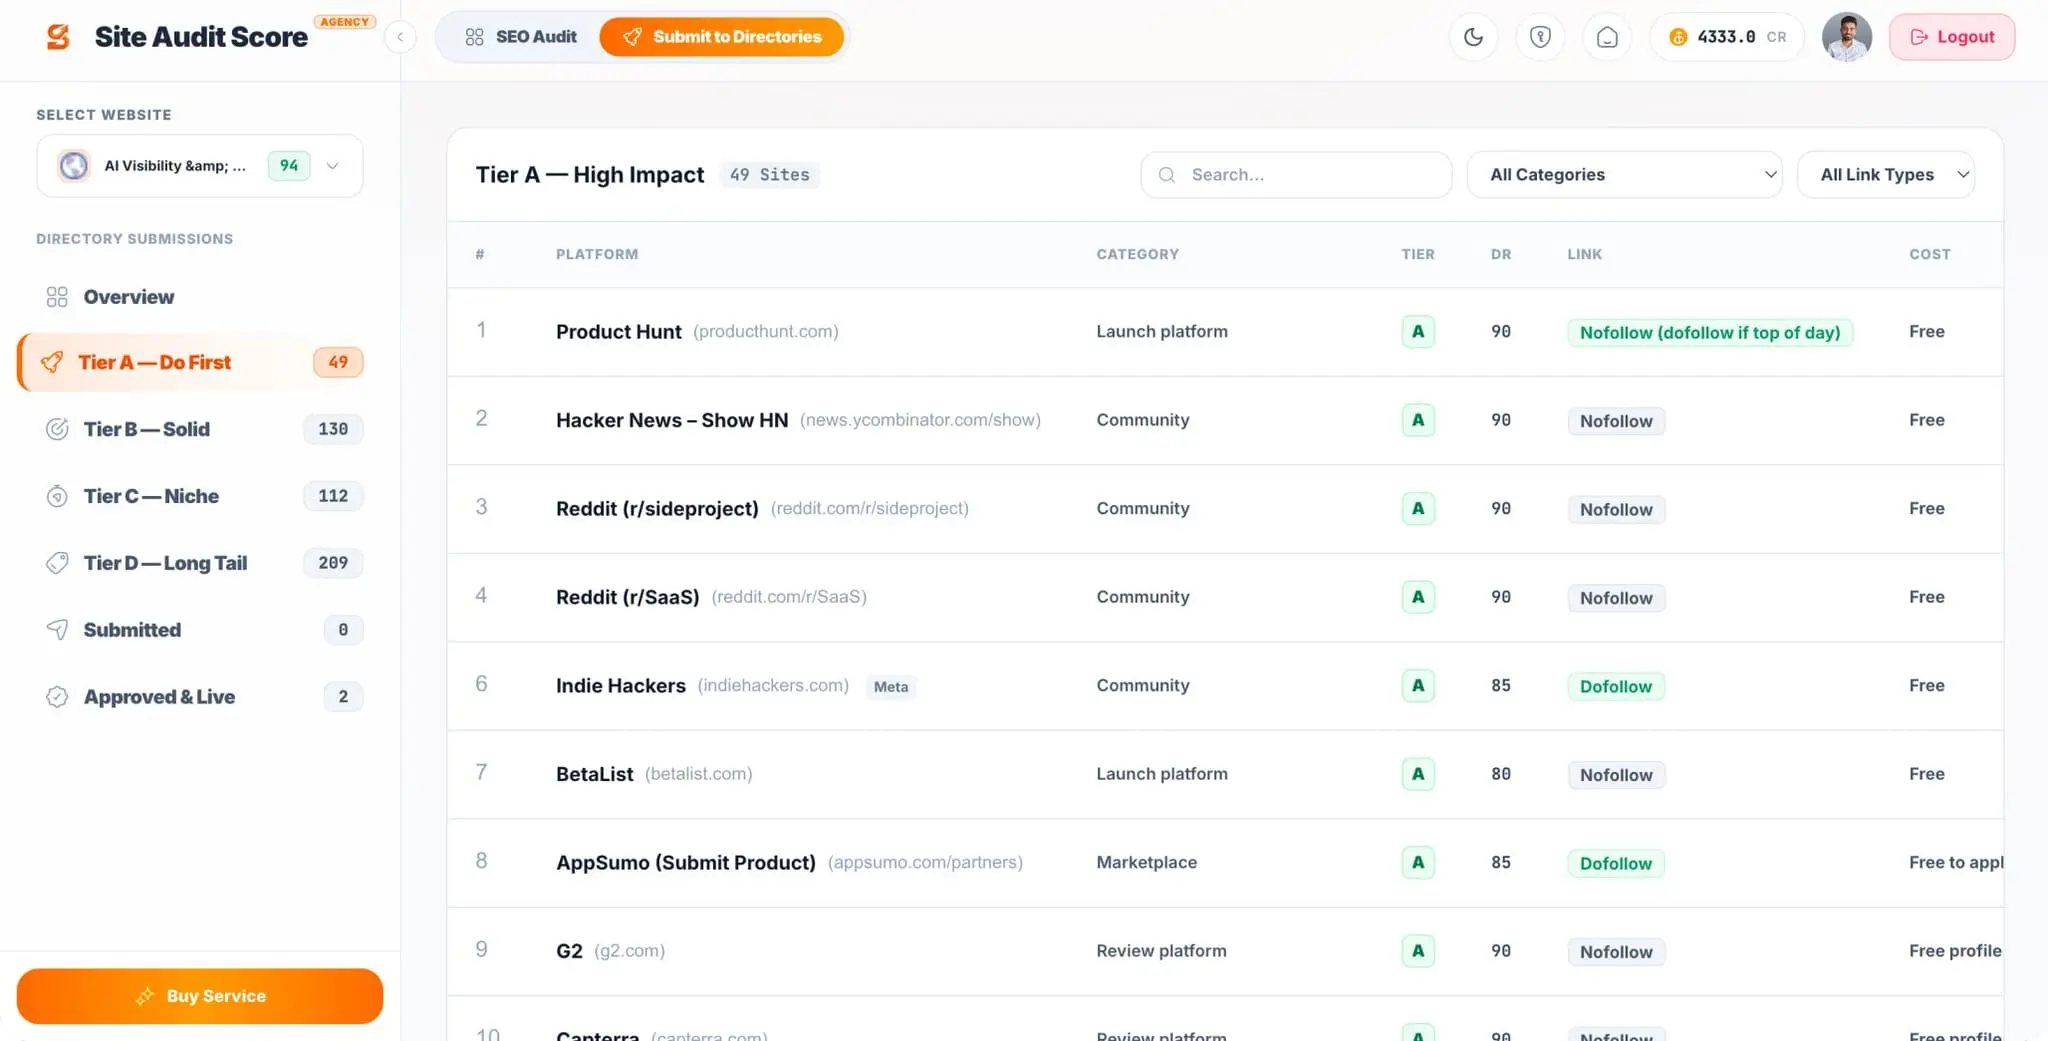Open the Select Website dropdown
This screenshot has width=2048, height=1041.
pos(200,166)
